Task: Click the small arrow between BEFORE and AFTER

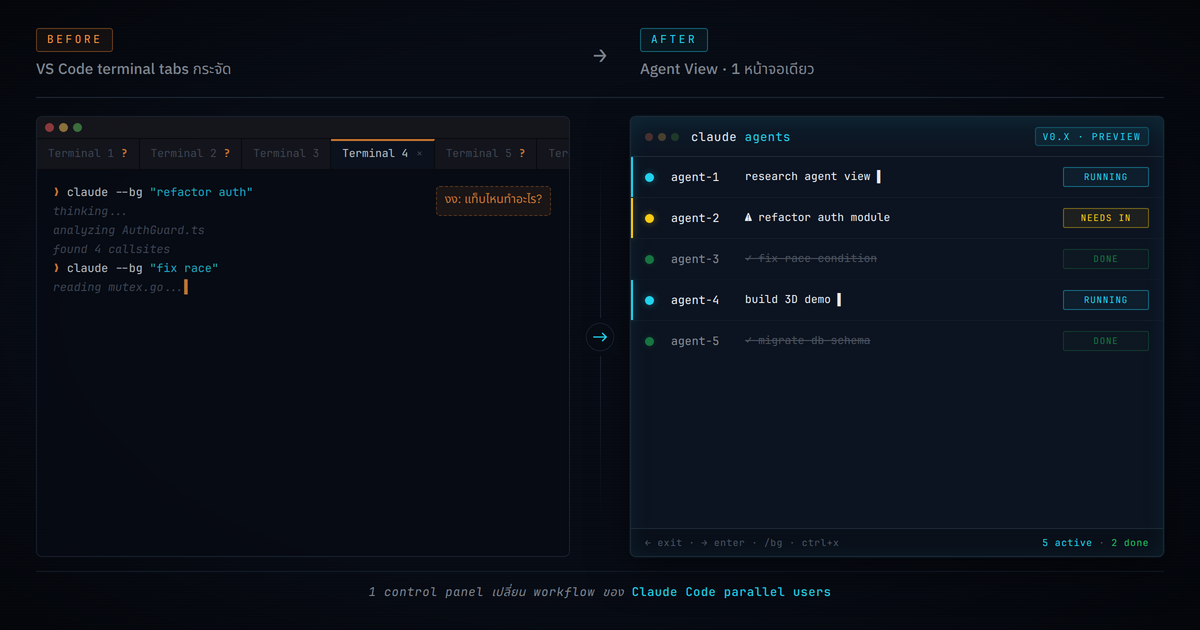Action: click(600, 56)
